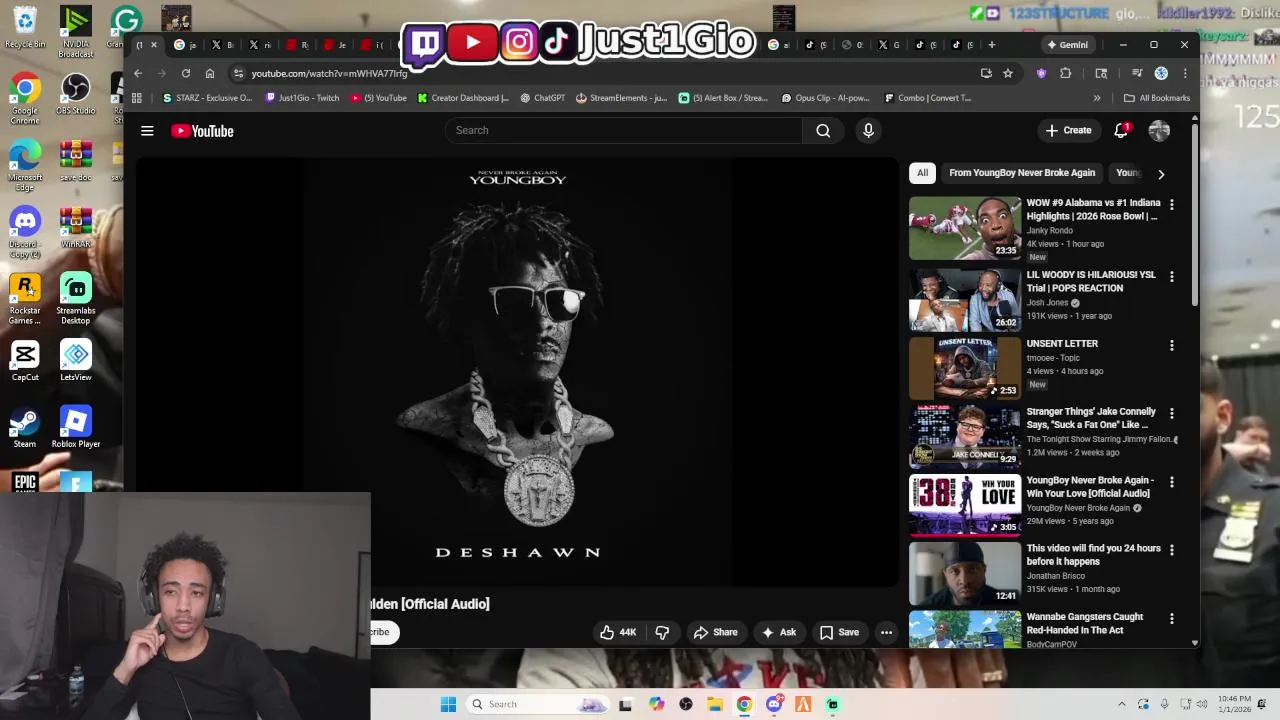
Task: Click the Recycle Bin desktop icon
Action: pyautogui.click(x=25, y=28)
